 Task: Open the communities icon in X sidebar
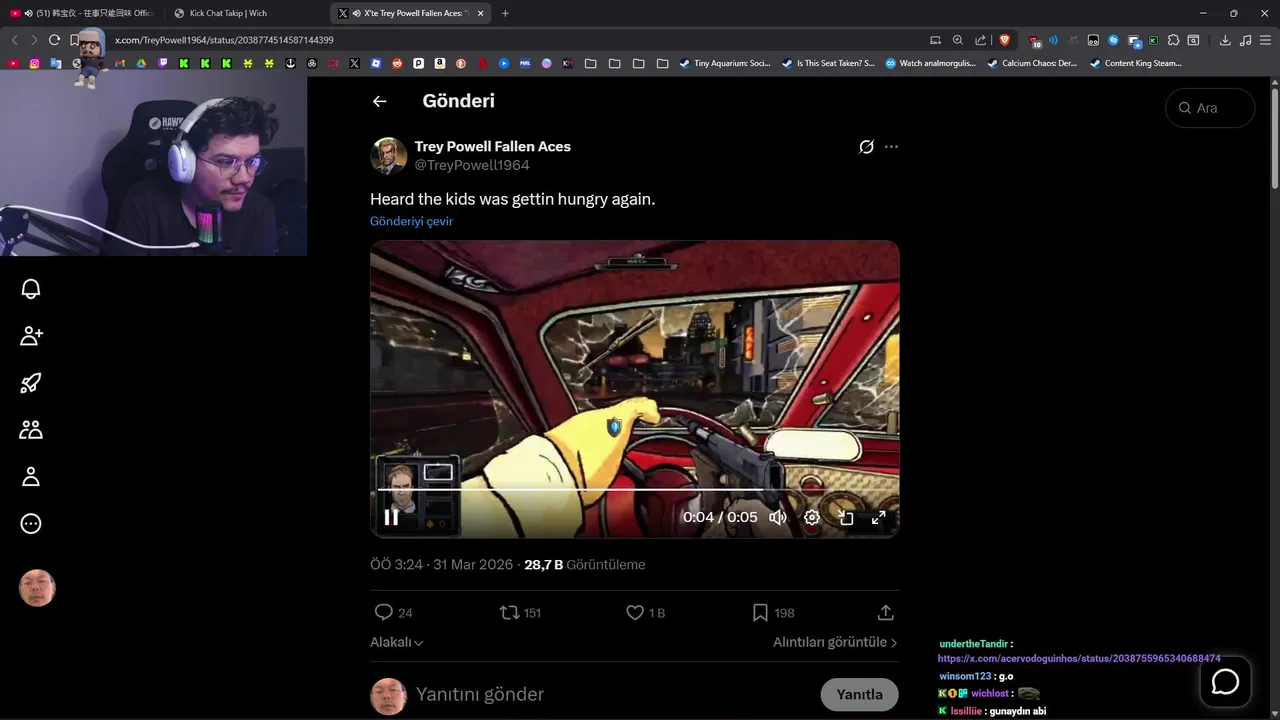click(x=31, y=430)
